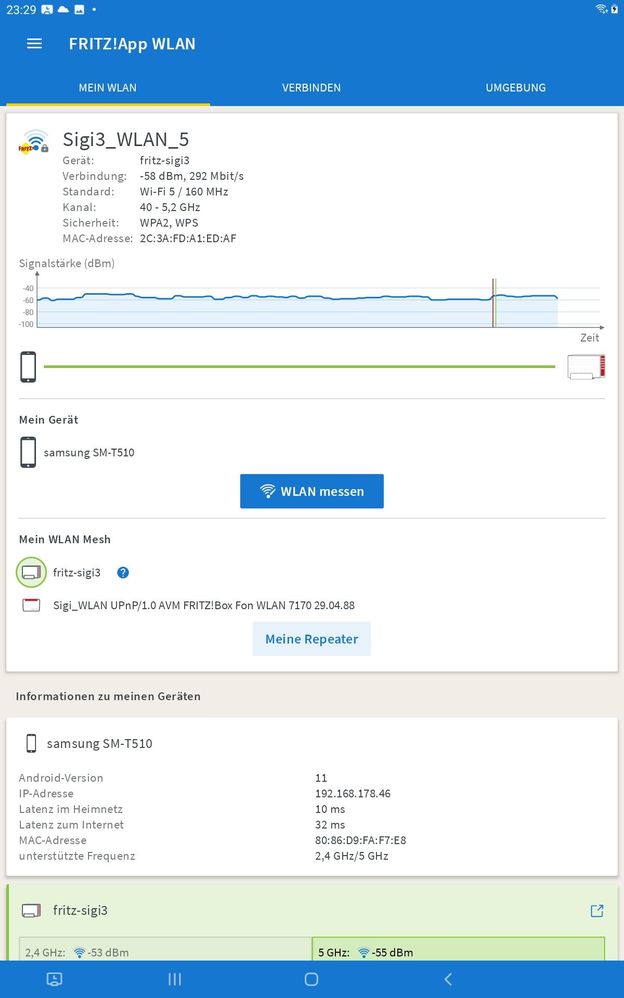
Task: Tap the 2,4 GHz Wi-Fi signal icon
Action: pyautogui.click(x=80, y=952)
